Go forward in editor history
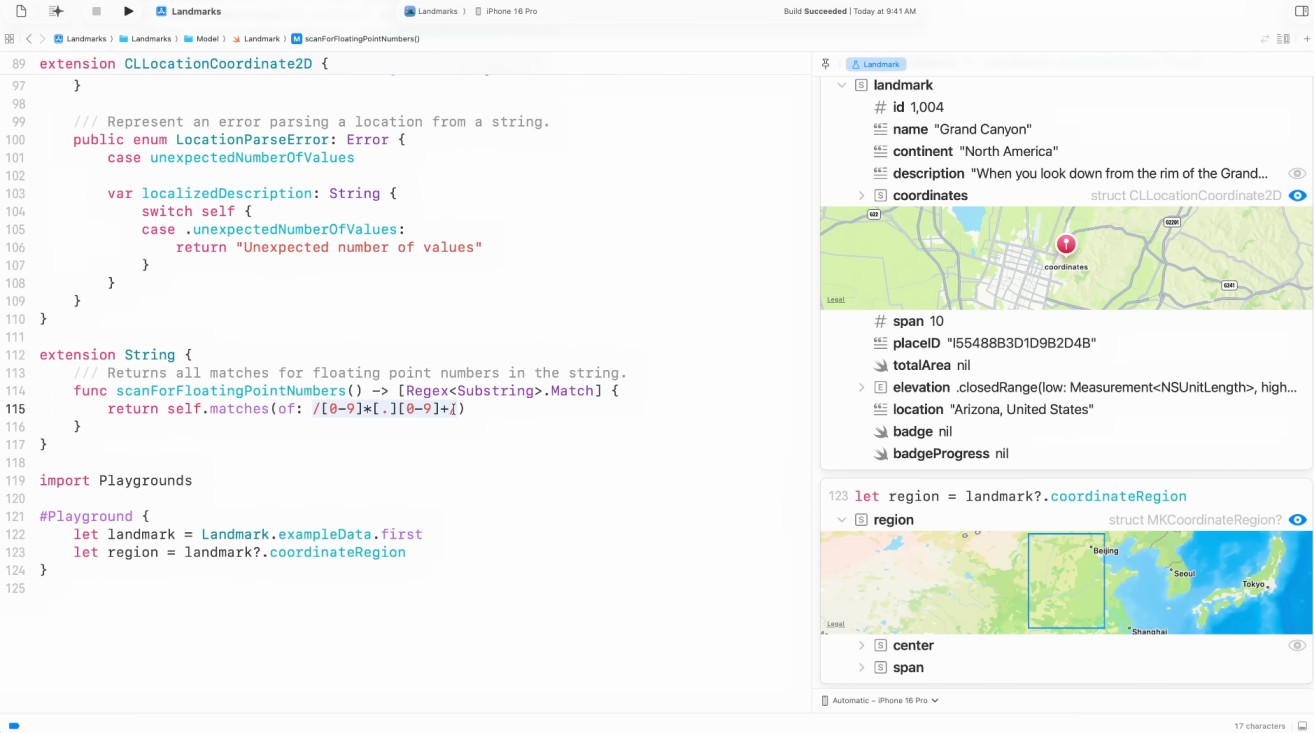This screenshot has height=733, width=1314. coord(42,39)
